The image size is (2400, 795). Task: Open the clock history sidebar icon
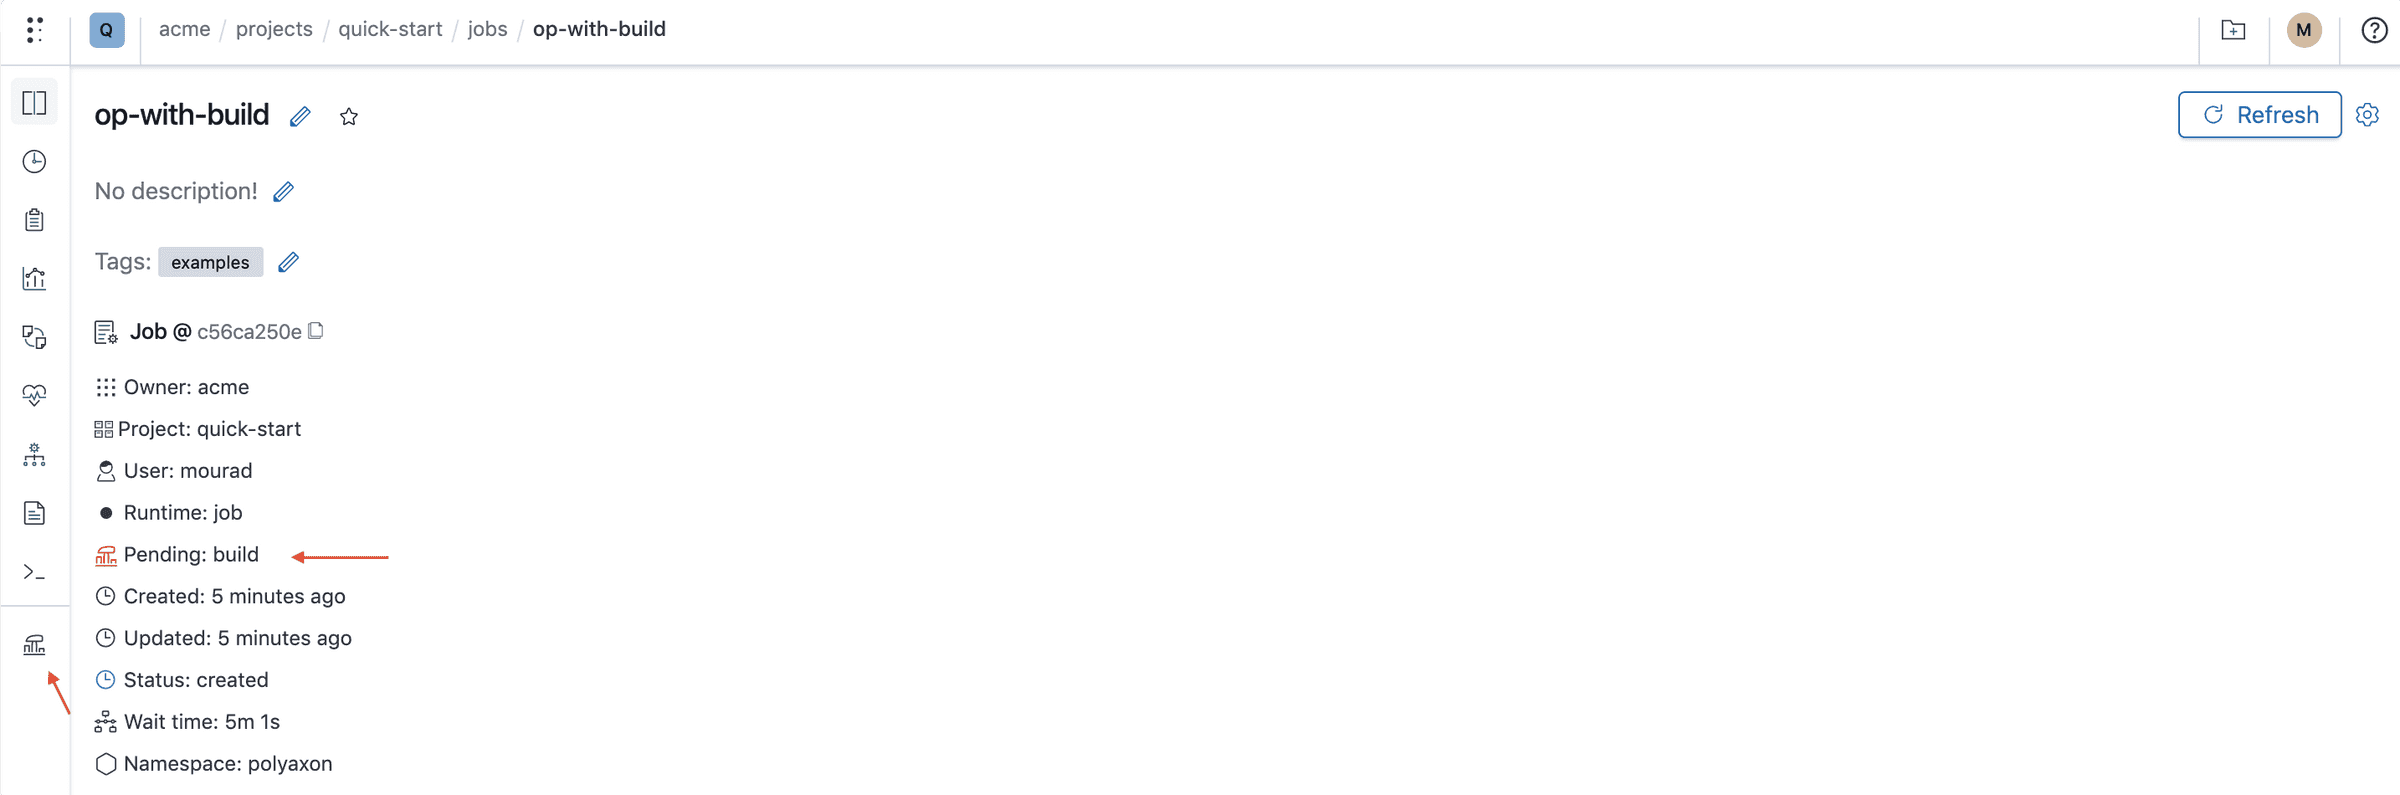(35, 162)
